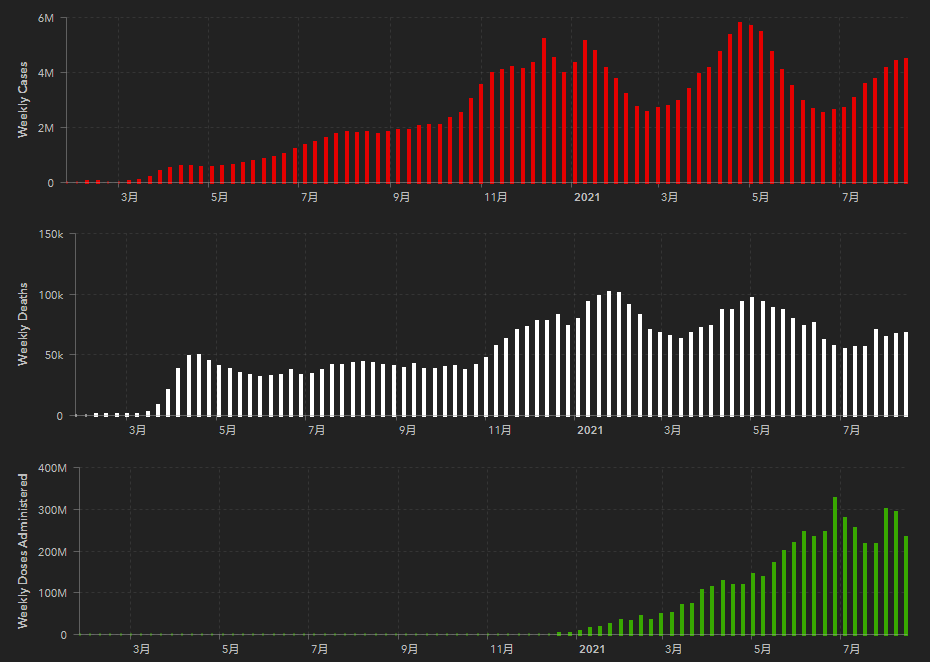Click the 200M label on Weekly Doses axis

(x=55, y=552)
